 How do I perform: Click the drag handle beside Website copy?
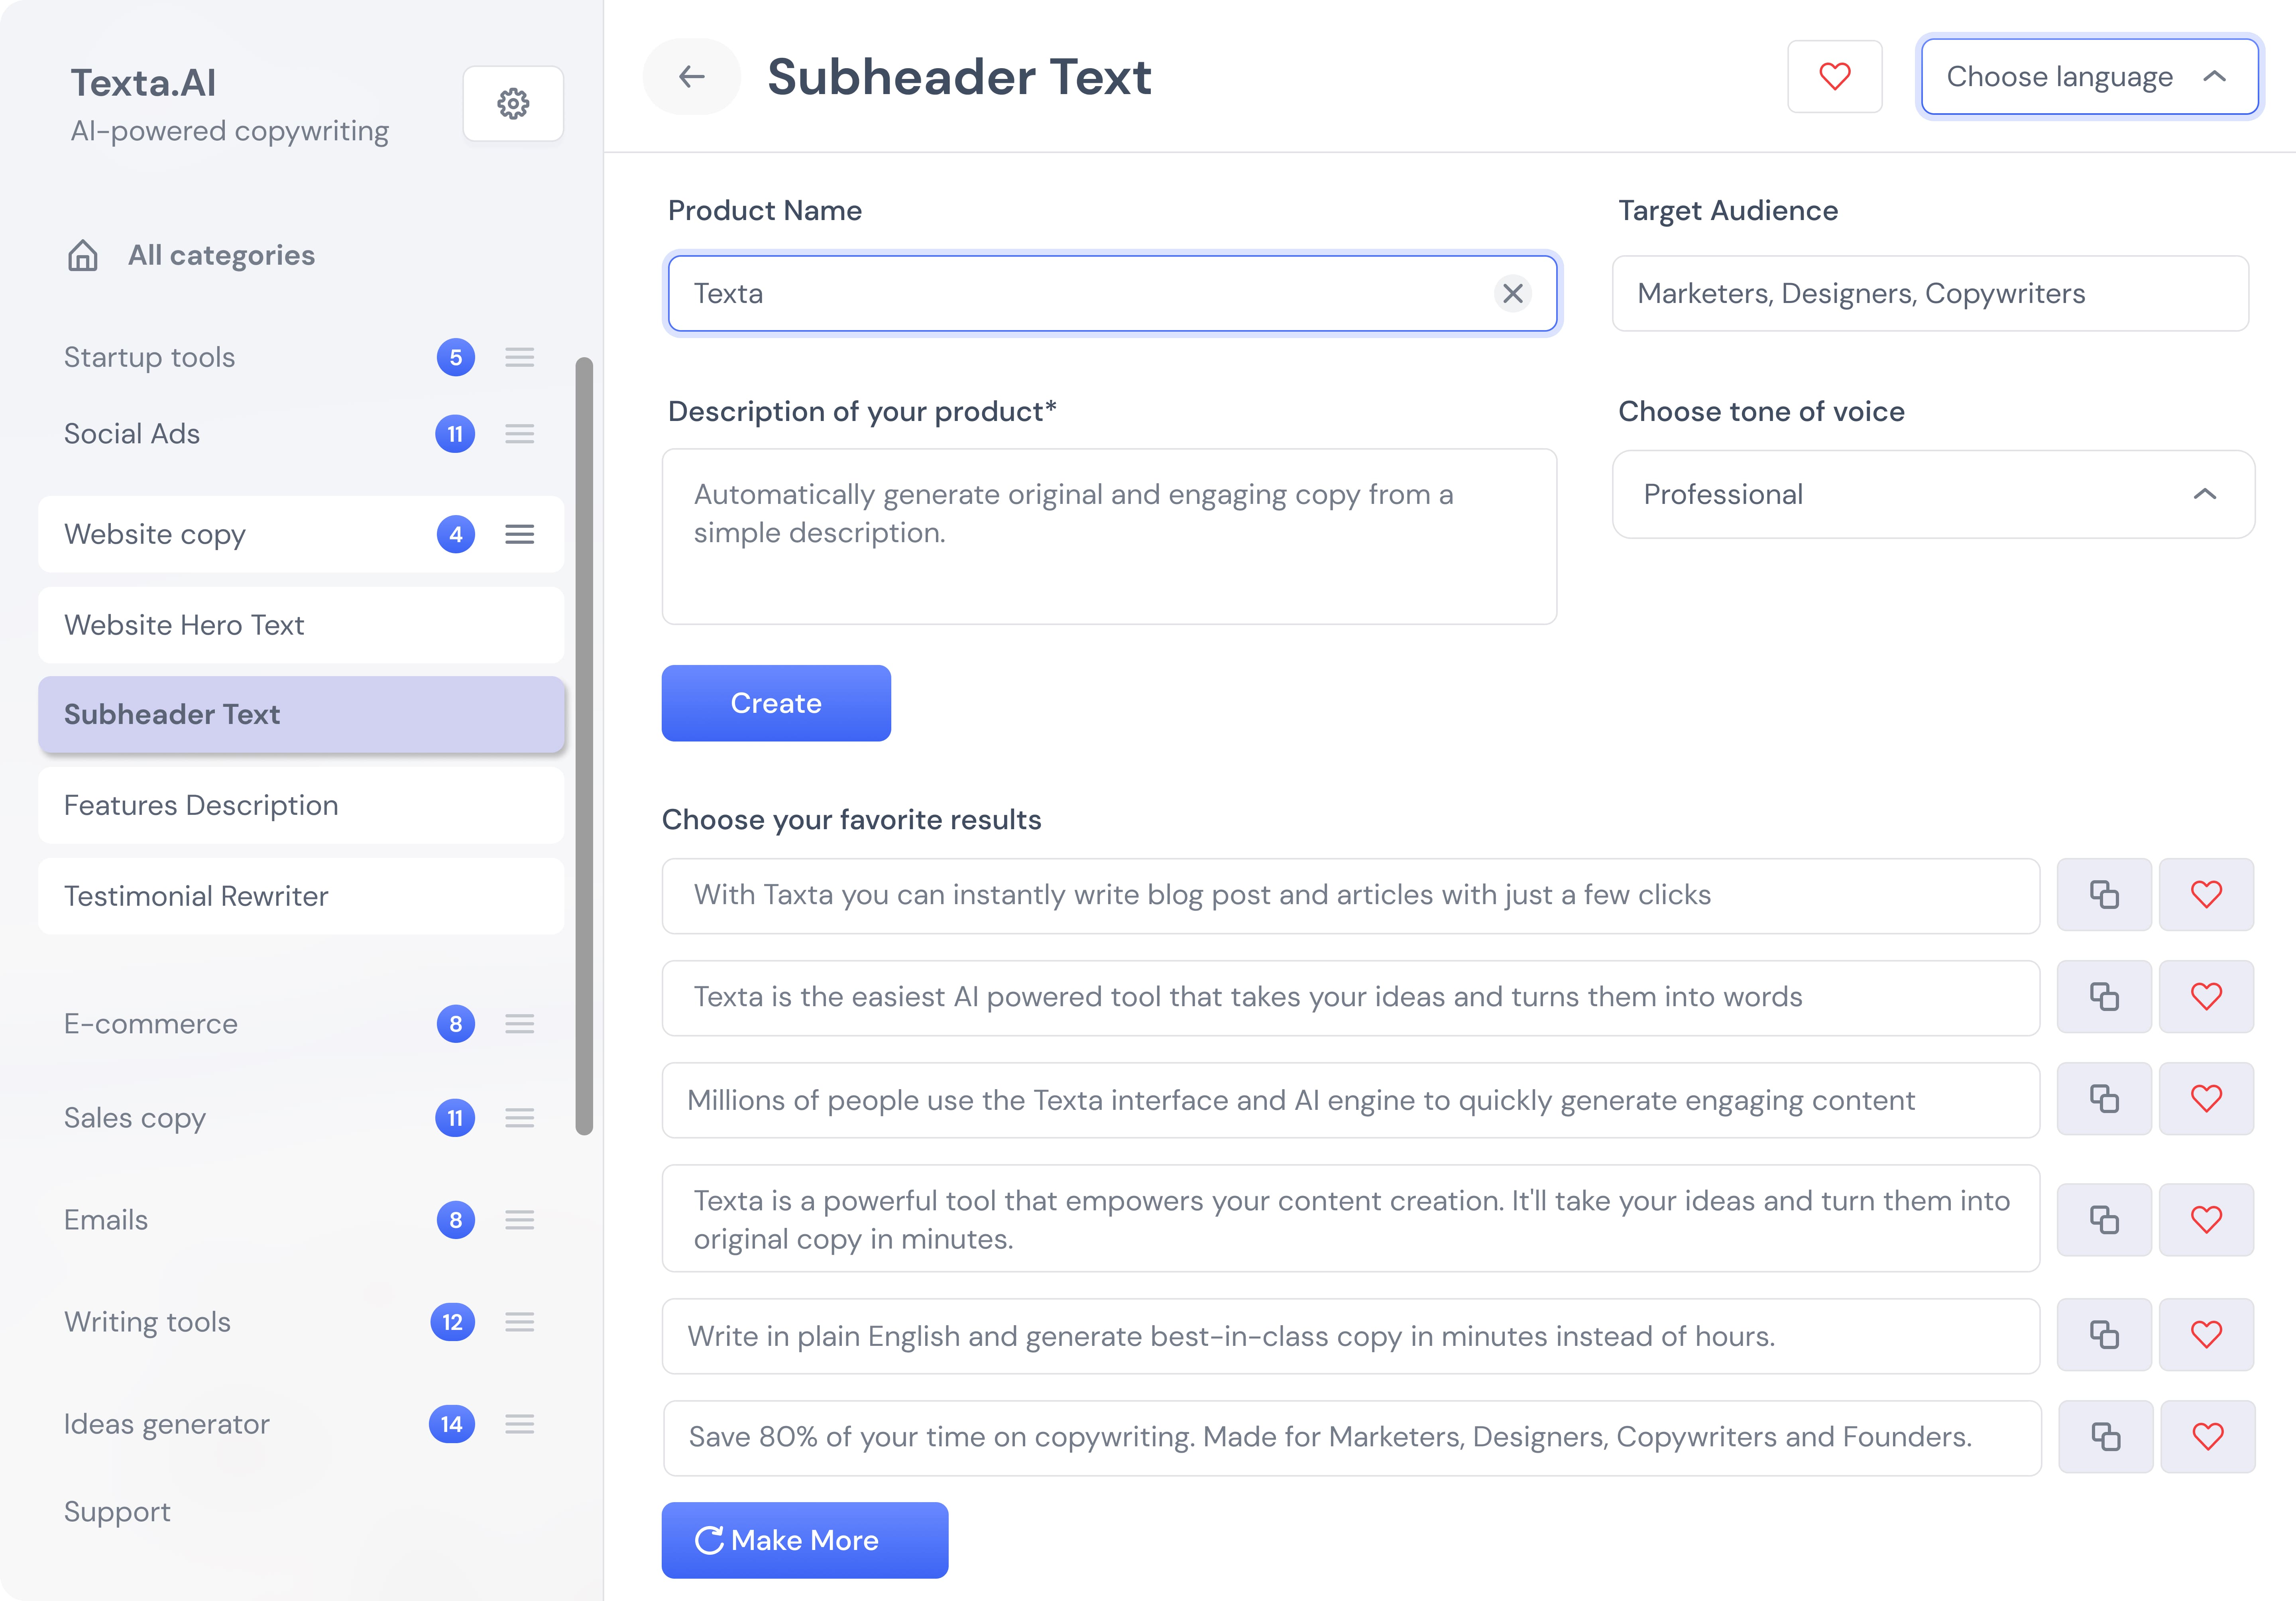520,534
